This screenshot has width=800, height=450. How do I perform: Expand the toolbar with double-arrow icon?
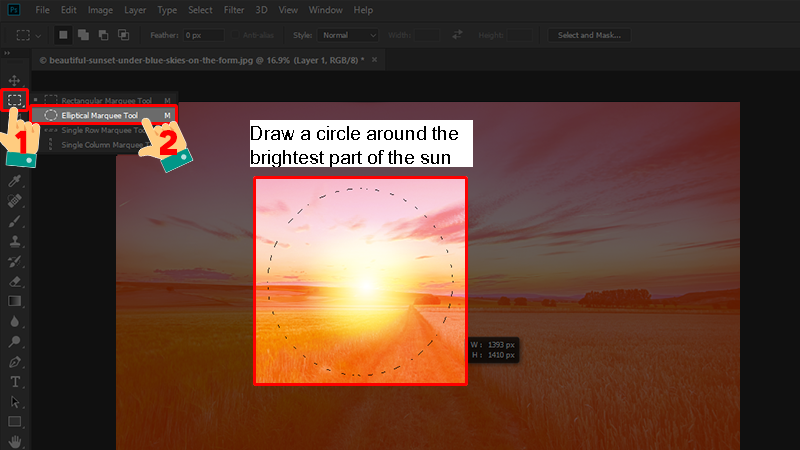click(x=7, y=53)
